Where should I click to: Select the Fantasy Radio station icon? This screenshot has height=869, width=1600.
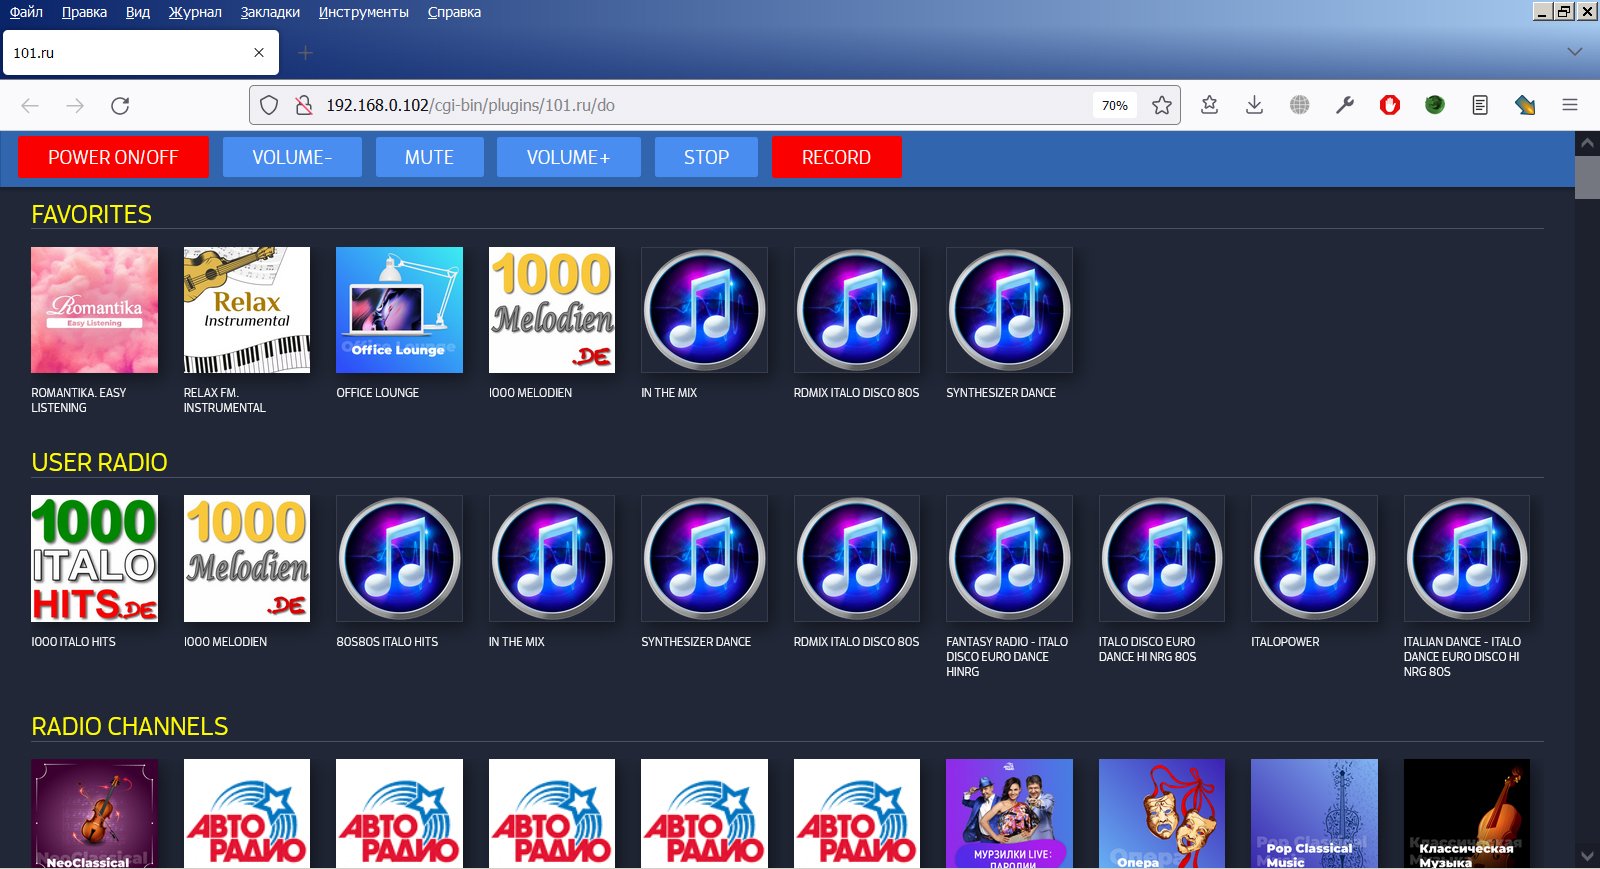(x=1009, y=558)
